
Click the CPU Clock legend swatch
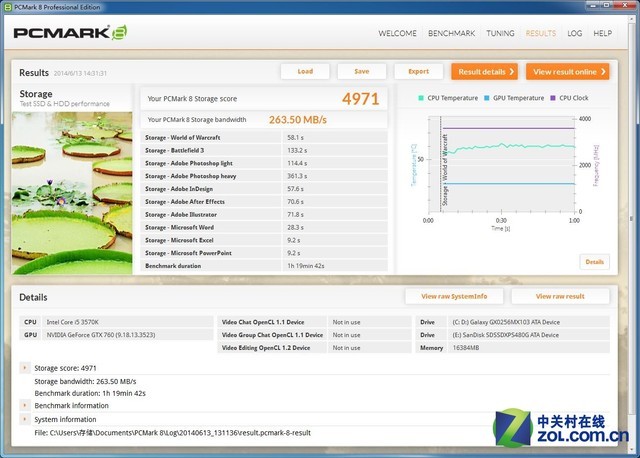coord(553,98)
